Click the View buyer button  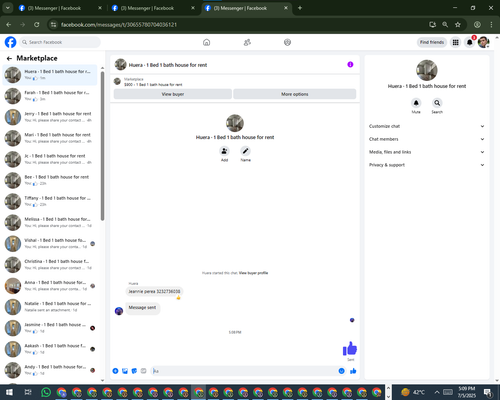pos(173,94)
